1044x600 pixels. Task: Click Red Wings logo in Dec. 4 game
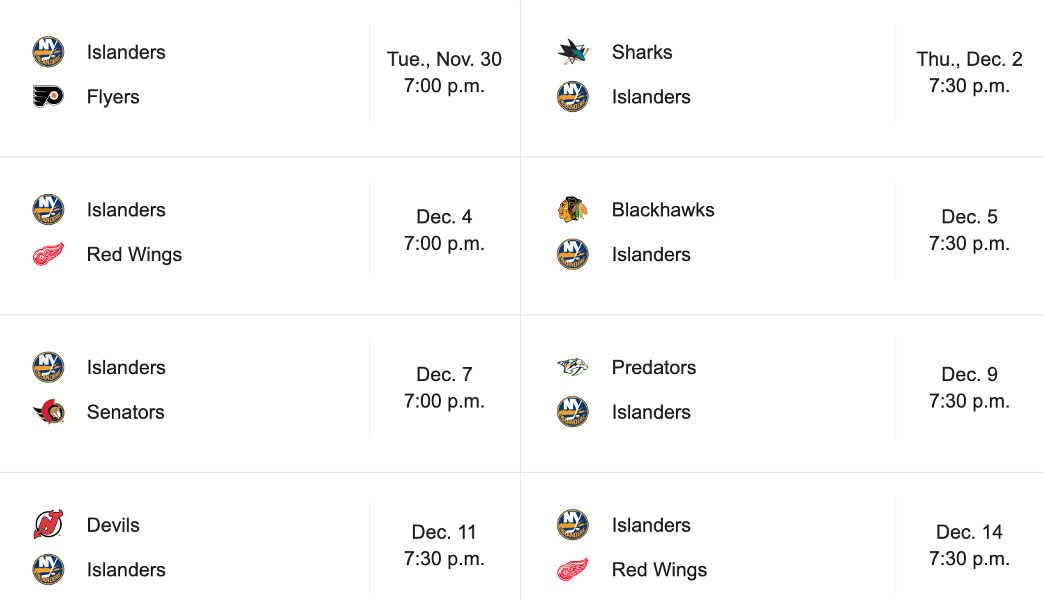point(48,255)
